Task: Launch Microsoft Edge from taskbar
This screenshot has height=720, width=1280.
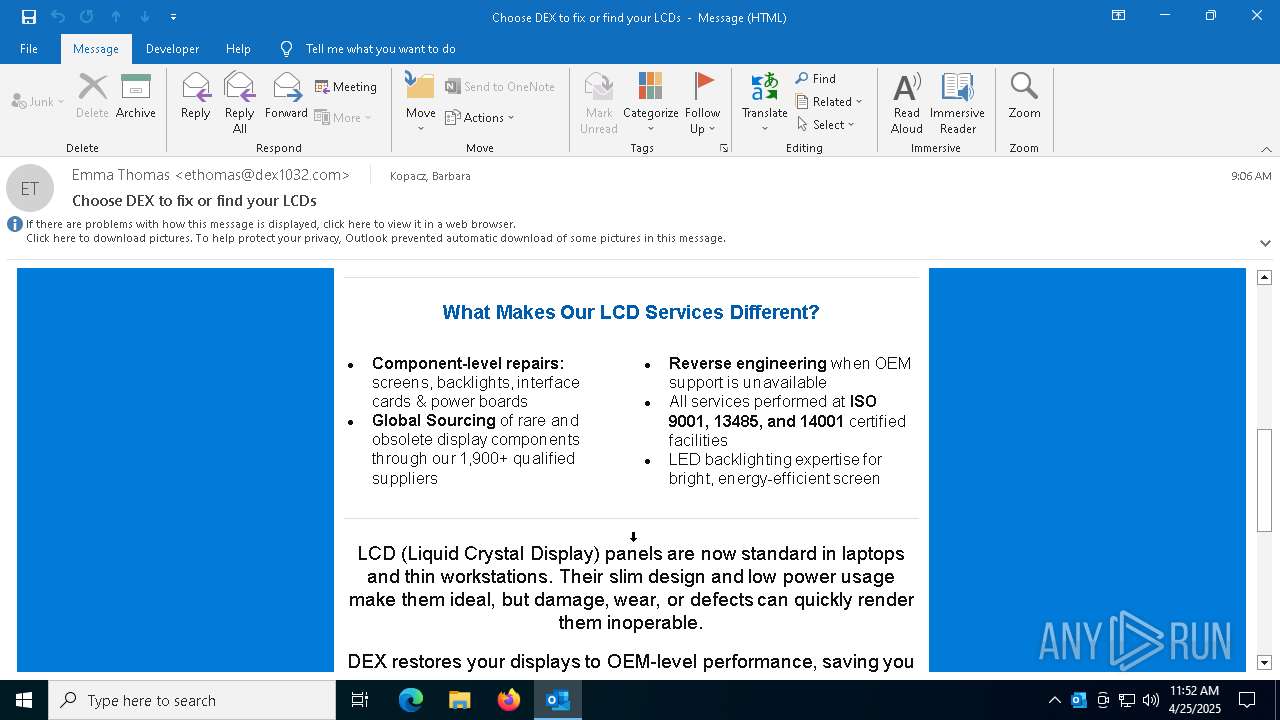Action: (411, 700)
